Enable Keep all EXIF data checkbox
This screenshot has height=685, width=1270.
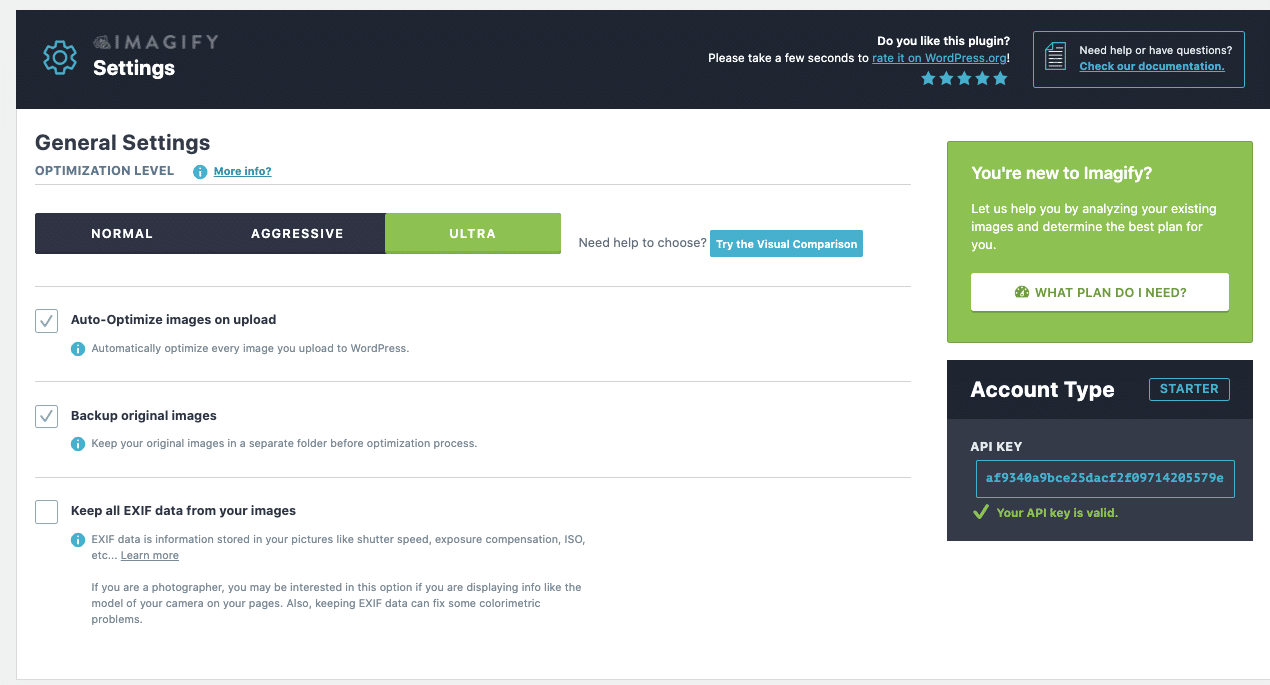click(47, 511)
